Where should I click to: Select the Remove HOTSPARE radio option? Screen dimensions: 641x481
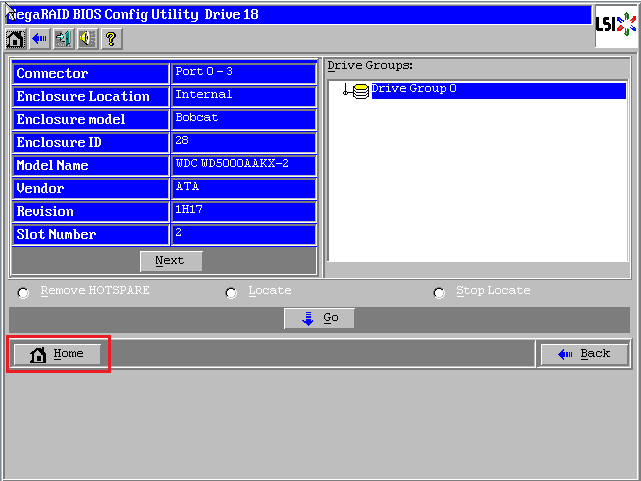coord(23,293)
